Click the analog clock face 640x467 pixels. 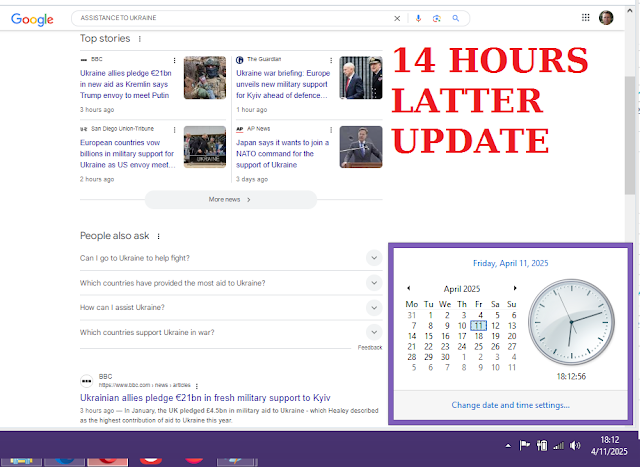(x=571, y=322)
